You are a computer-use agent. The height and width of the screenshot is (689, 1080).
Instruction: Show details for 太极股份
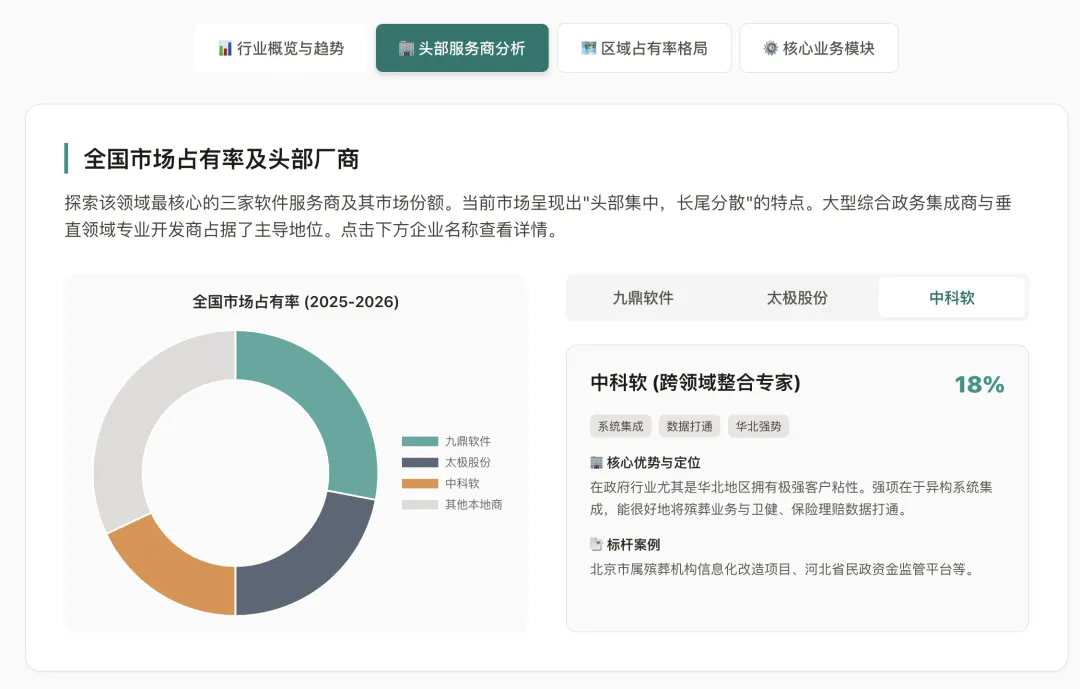[x=798, y=298]
